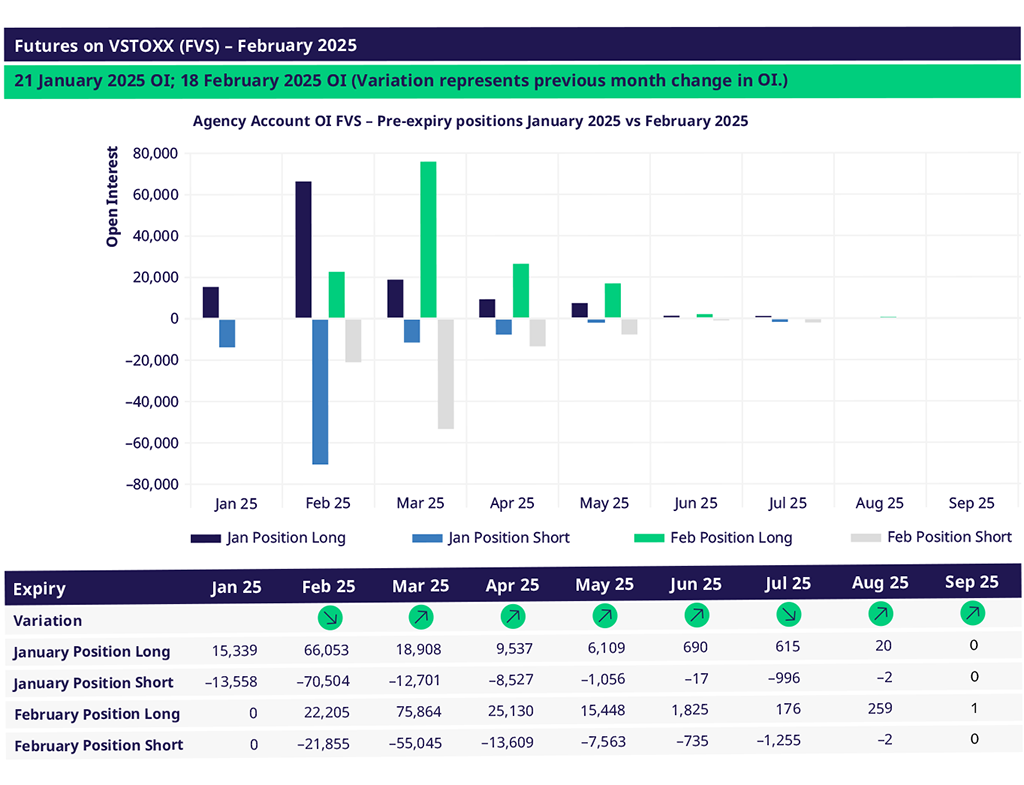Click the Jan Position Long legend swatch
Image resolution: width=1024 pixels, height=785 pixels.
click(x=205, y=538)
